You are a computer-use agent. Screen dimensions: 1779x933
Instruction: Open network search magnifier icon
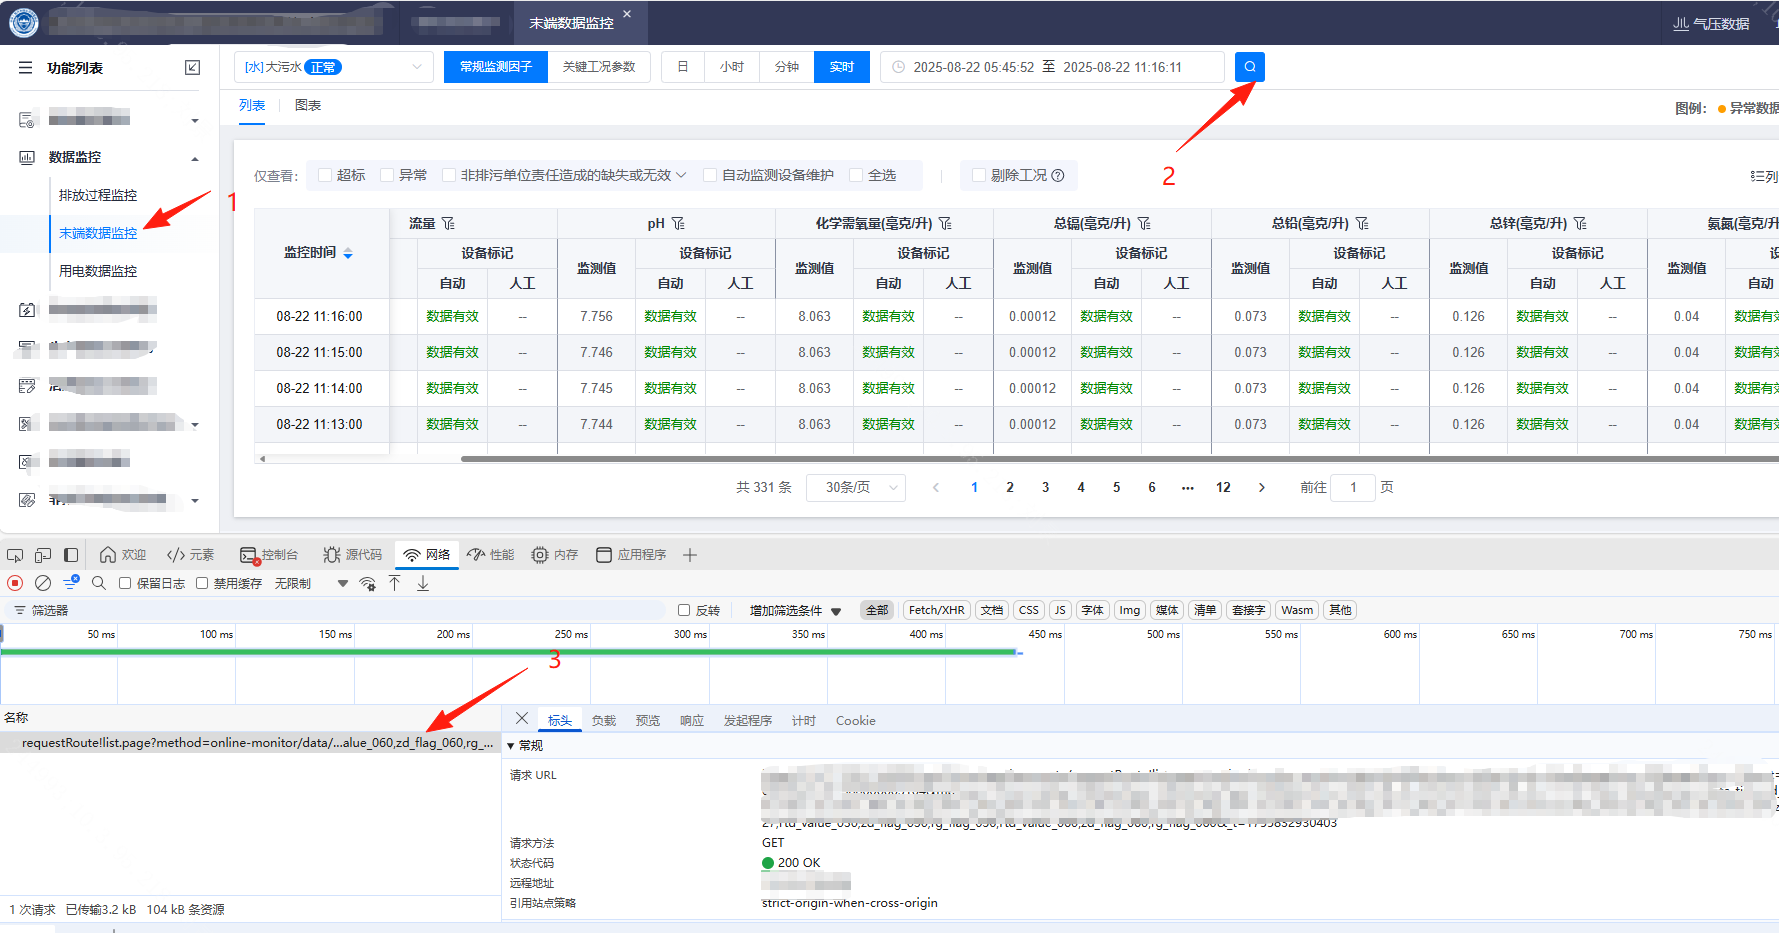click(98, 583)
